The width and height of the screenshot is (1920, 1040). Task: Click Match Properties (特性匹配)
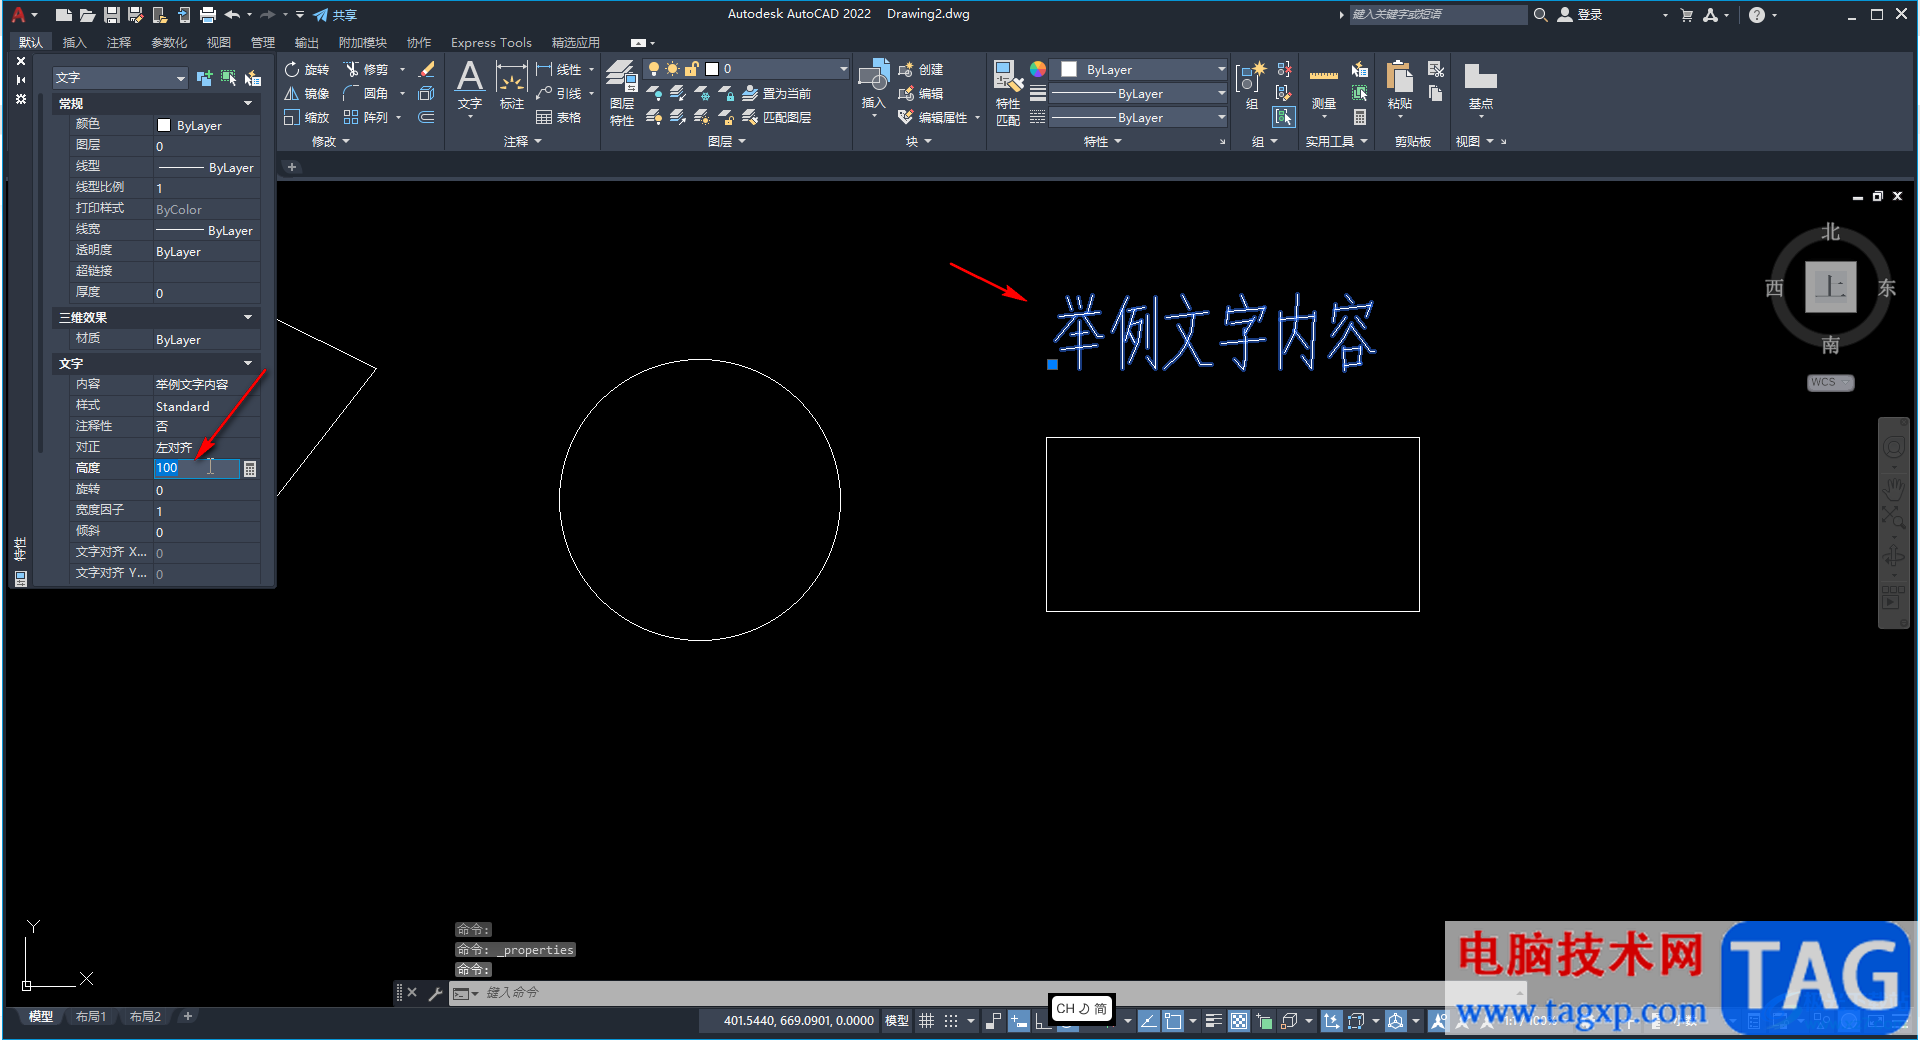coord(1008,92)
